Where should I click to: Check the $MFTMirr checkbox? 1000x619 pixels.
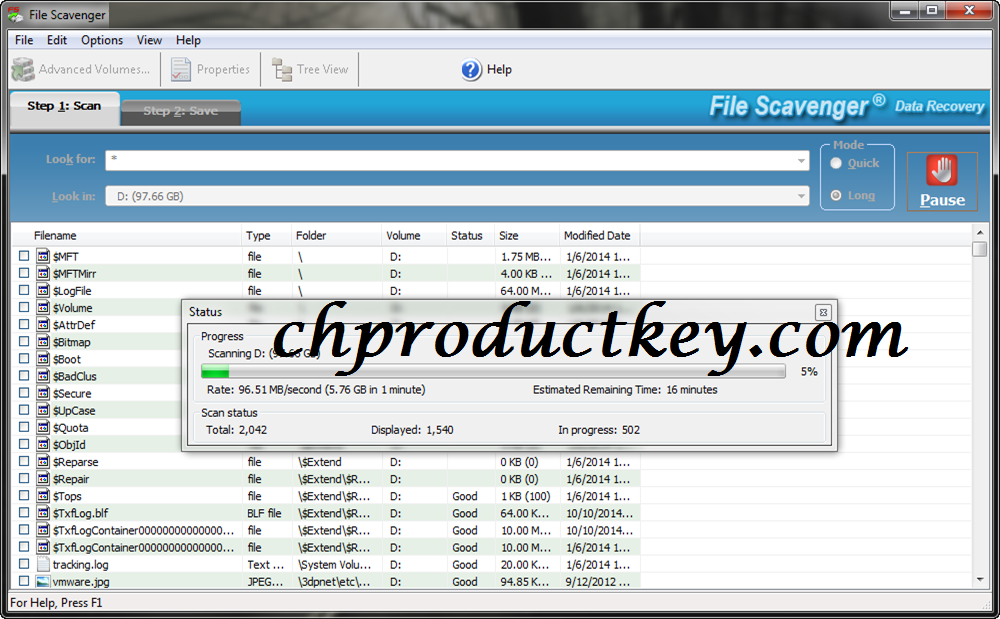(x=24, y=273)
